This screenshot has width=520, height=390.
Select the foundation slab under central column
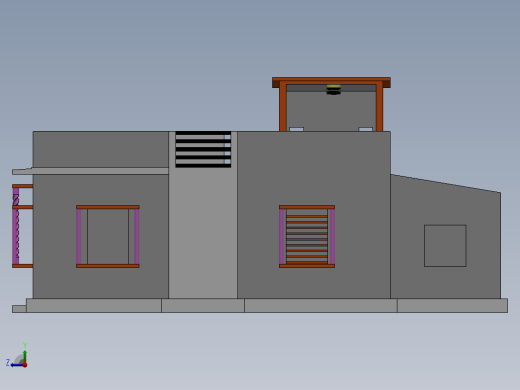click(x=203, y=306)
